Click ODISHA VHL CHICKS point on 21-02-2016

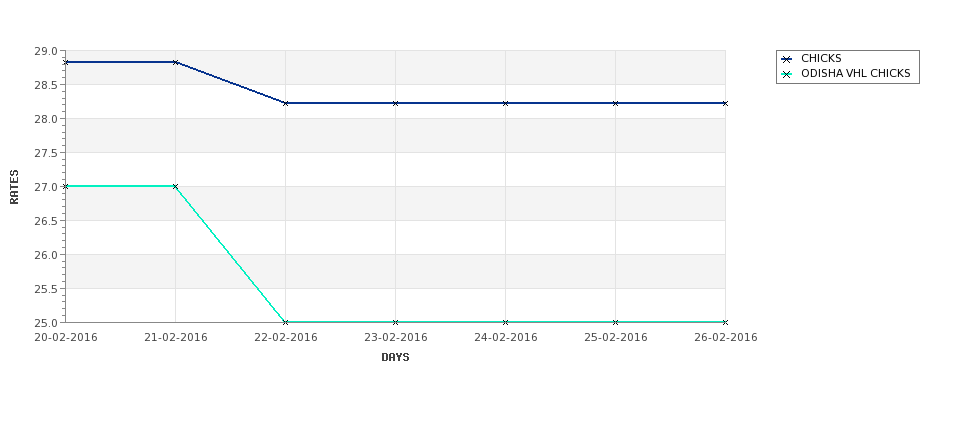(x=175, y=187)
